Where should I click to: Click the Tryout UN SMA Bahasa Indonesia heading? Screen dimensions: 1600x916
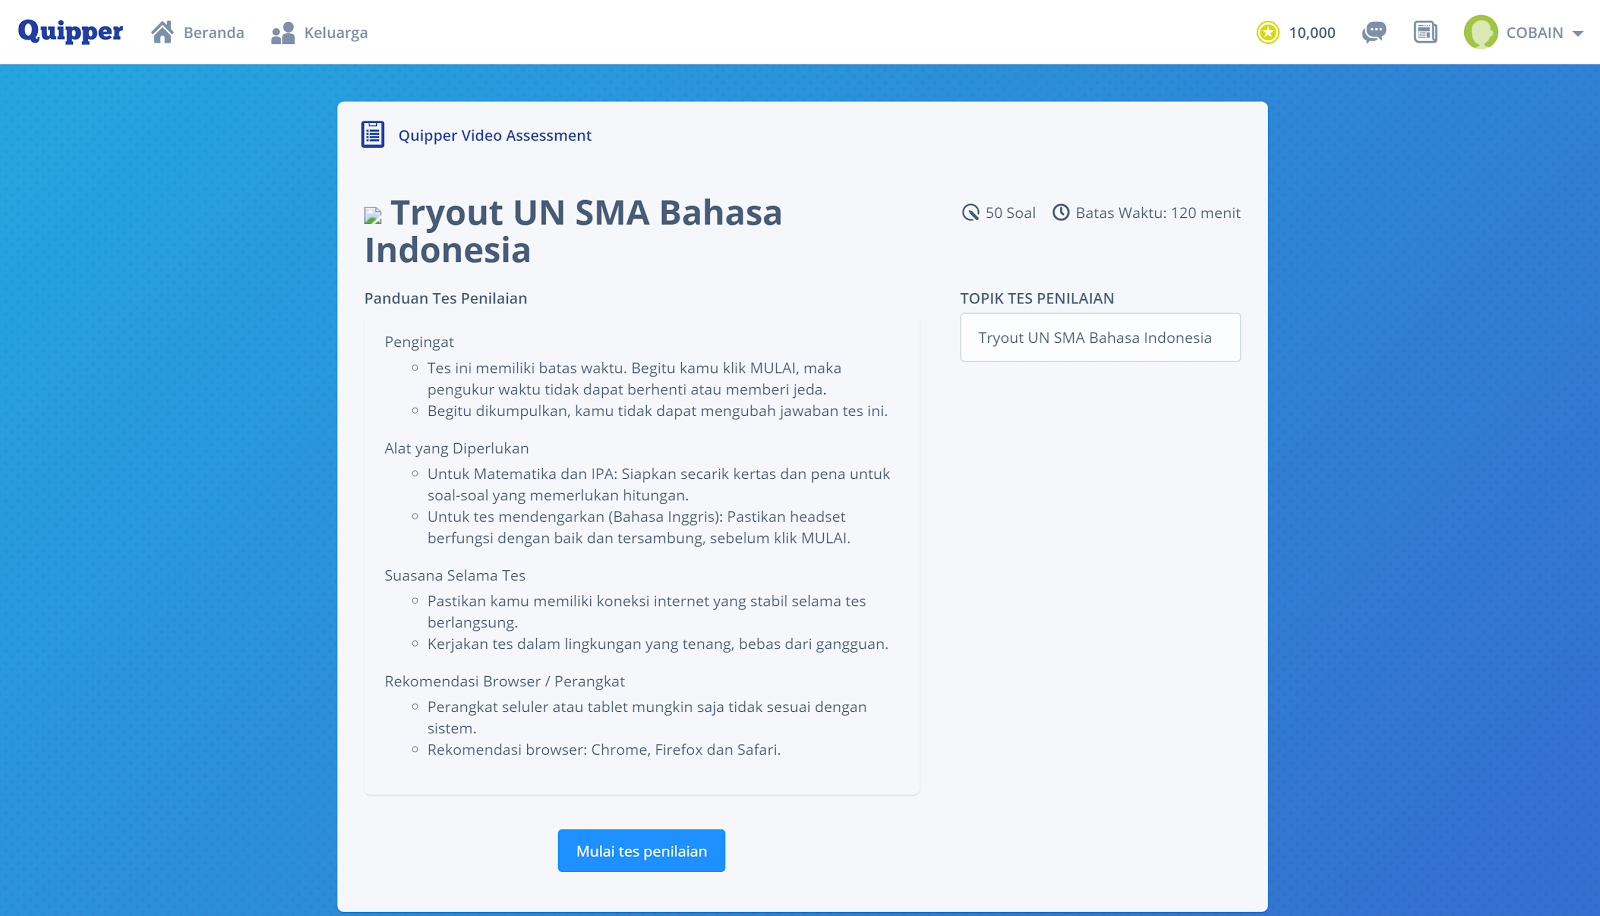pos(574,231)
